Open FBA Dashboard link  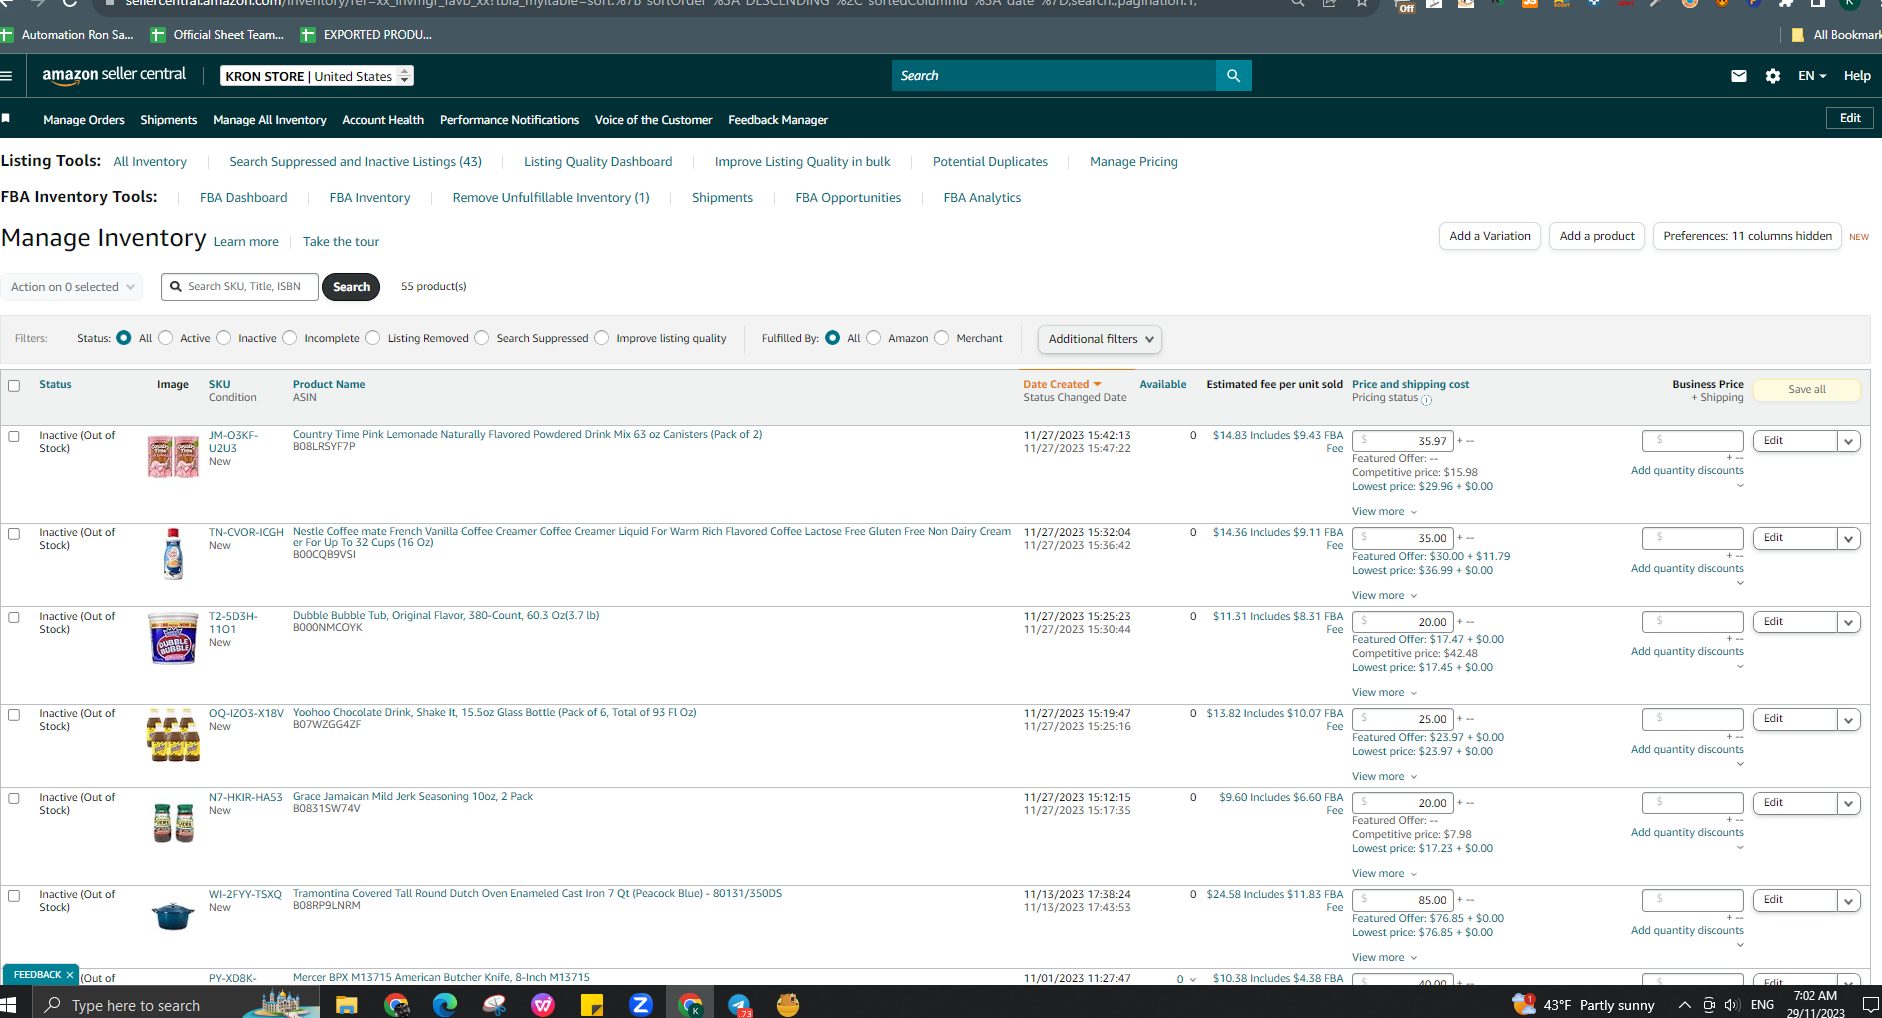[243, 198]
